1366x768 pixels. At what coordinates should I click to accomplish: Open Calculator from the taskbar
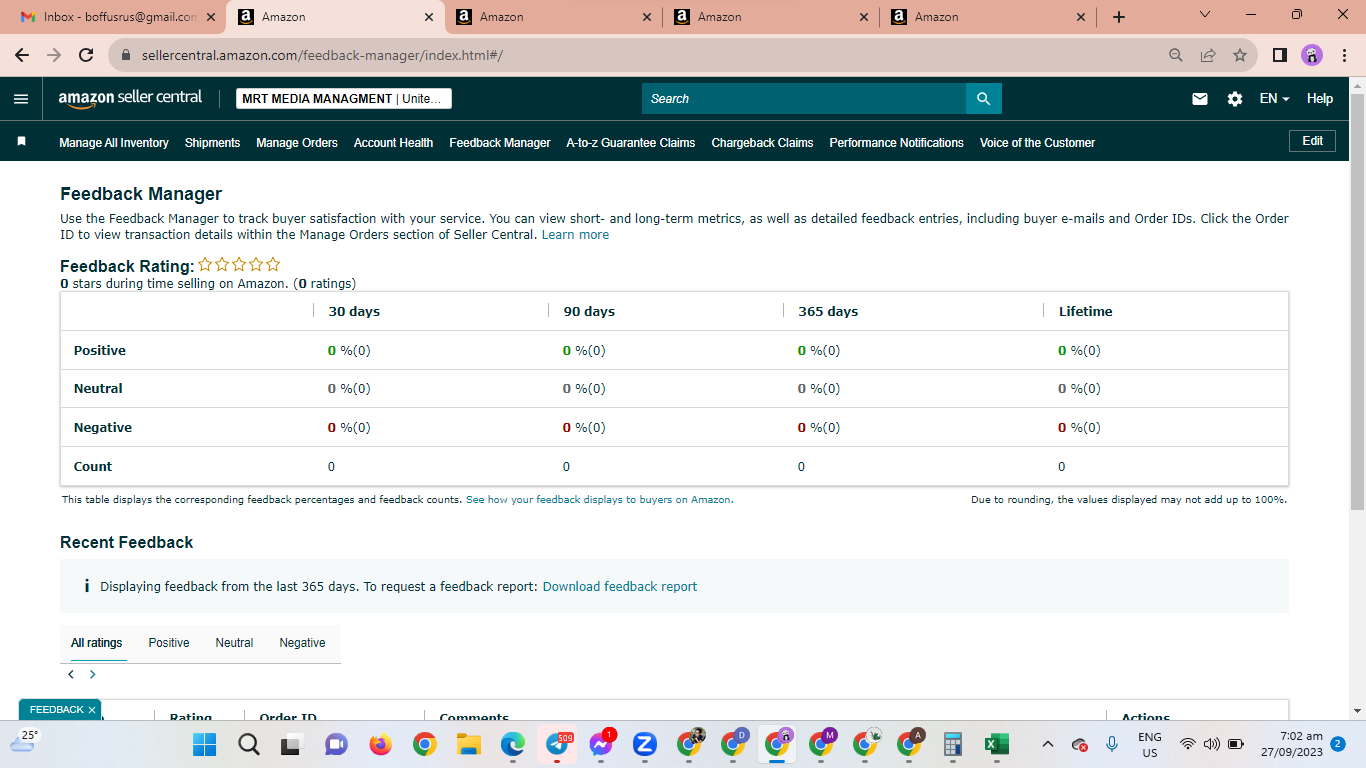point(952,744)
